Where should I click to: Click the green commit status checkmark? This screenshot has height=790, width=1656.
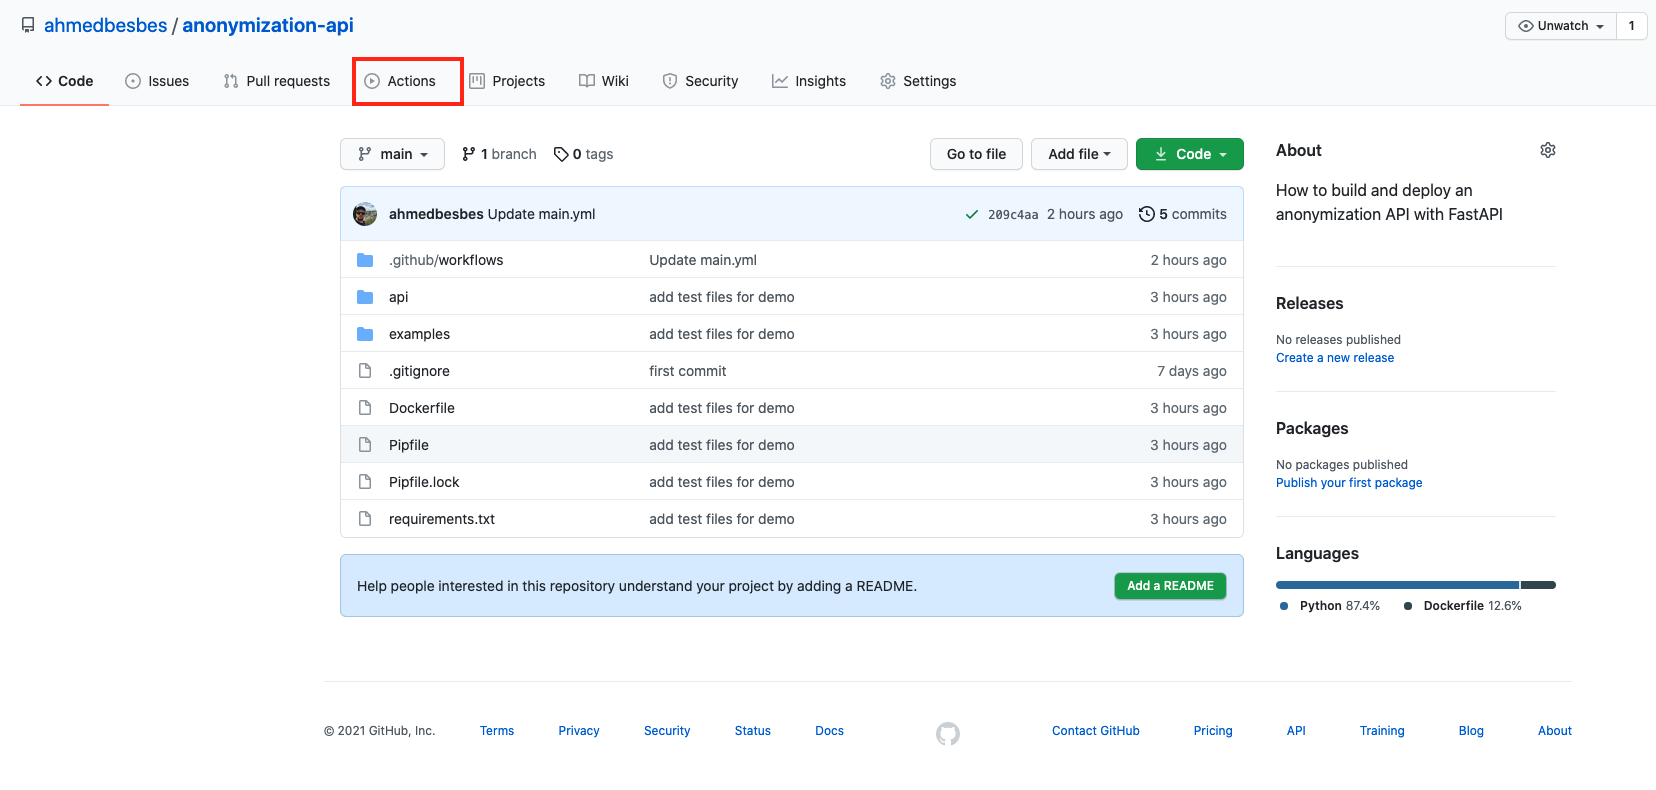click(x=971, y=214)
